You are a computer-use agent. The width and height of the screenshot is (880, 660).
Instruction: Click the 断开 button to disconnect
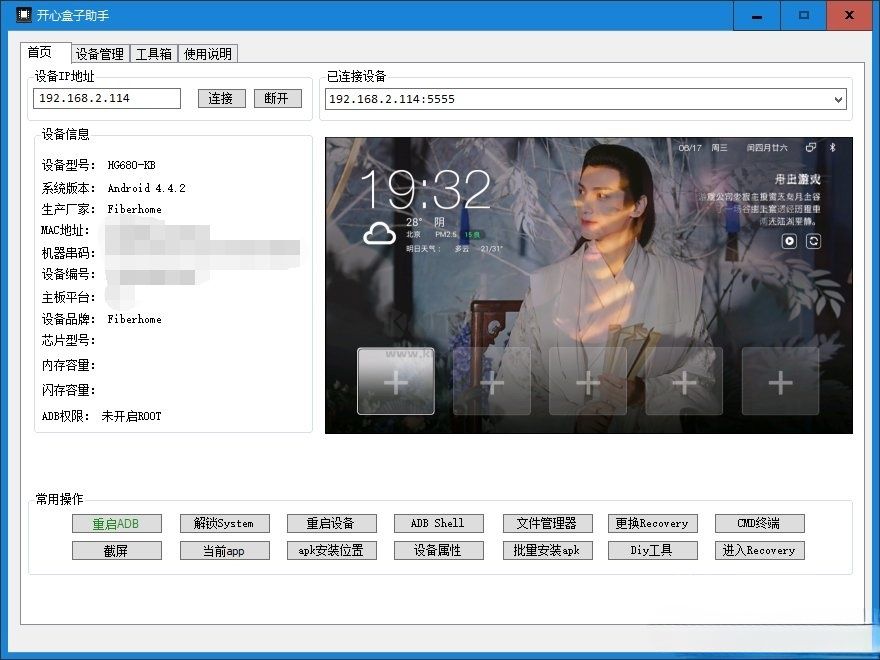(277, 98)
